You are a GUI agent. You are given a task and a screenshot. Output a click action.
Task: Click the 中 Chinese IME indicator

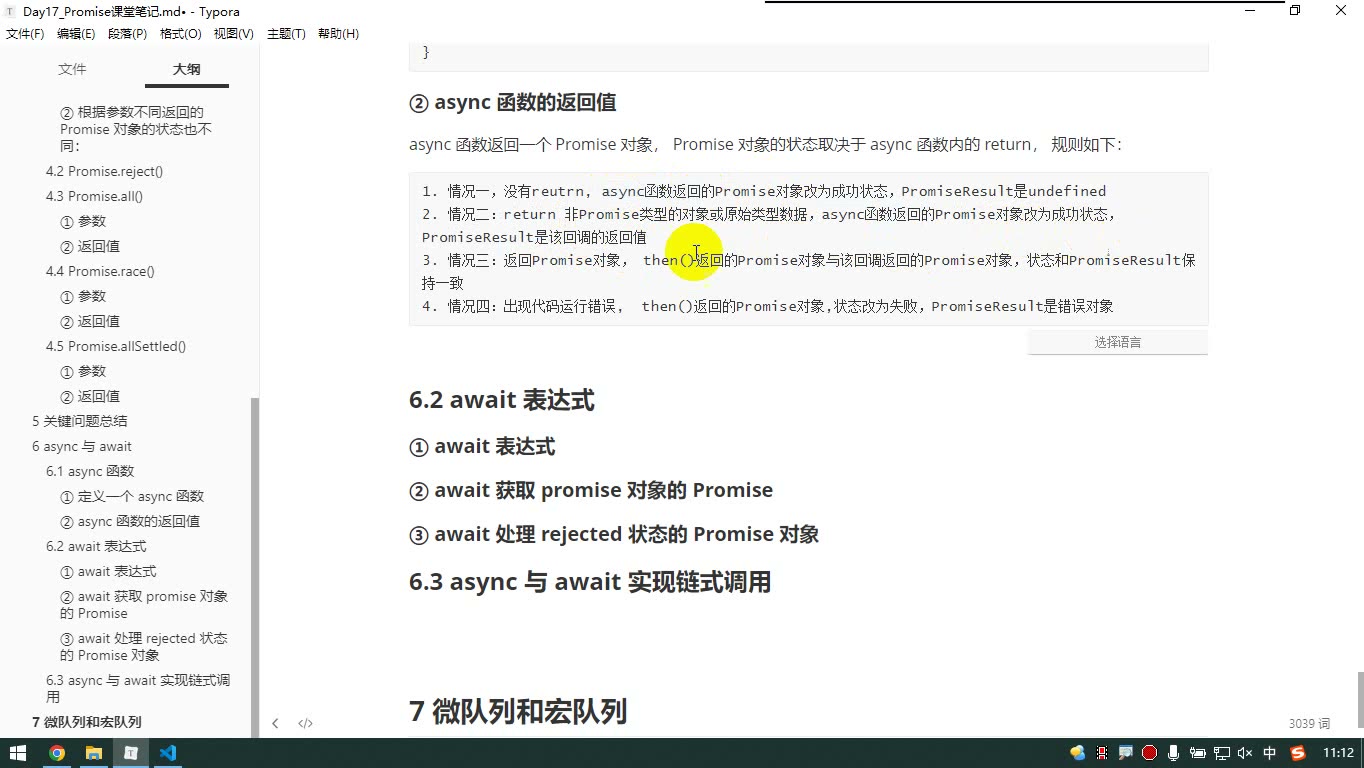[1270, 753]
